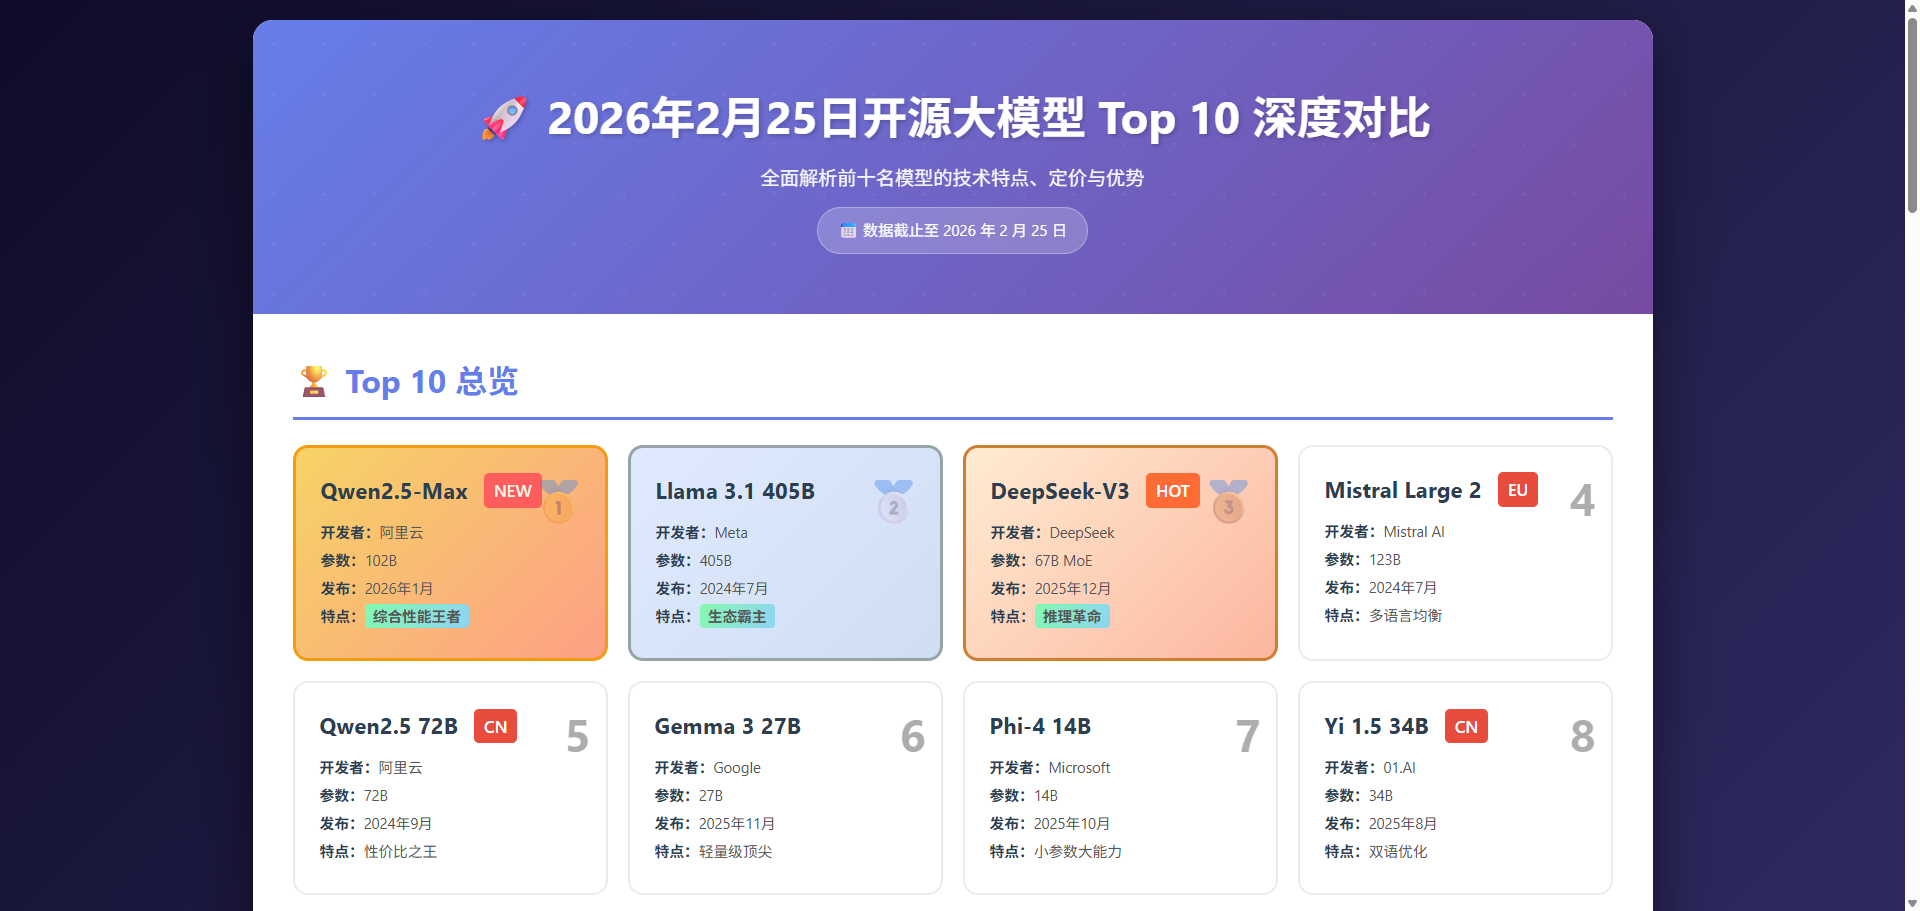1920x911 pixels.
Task: Click the gold medal on Qwen2.5-Max card
Action: pos(559,501)
